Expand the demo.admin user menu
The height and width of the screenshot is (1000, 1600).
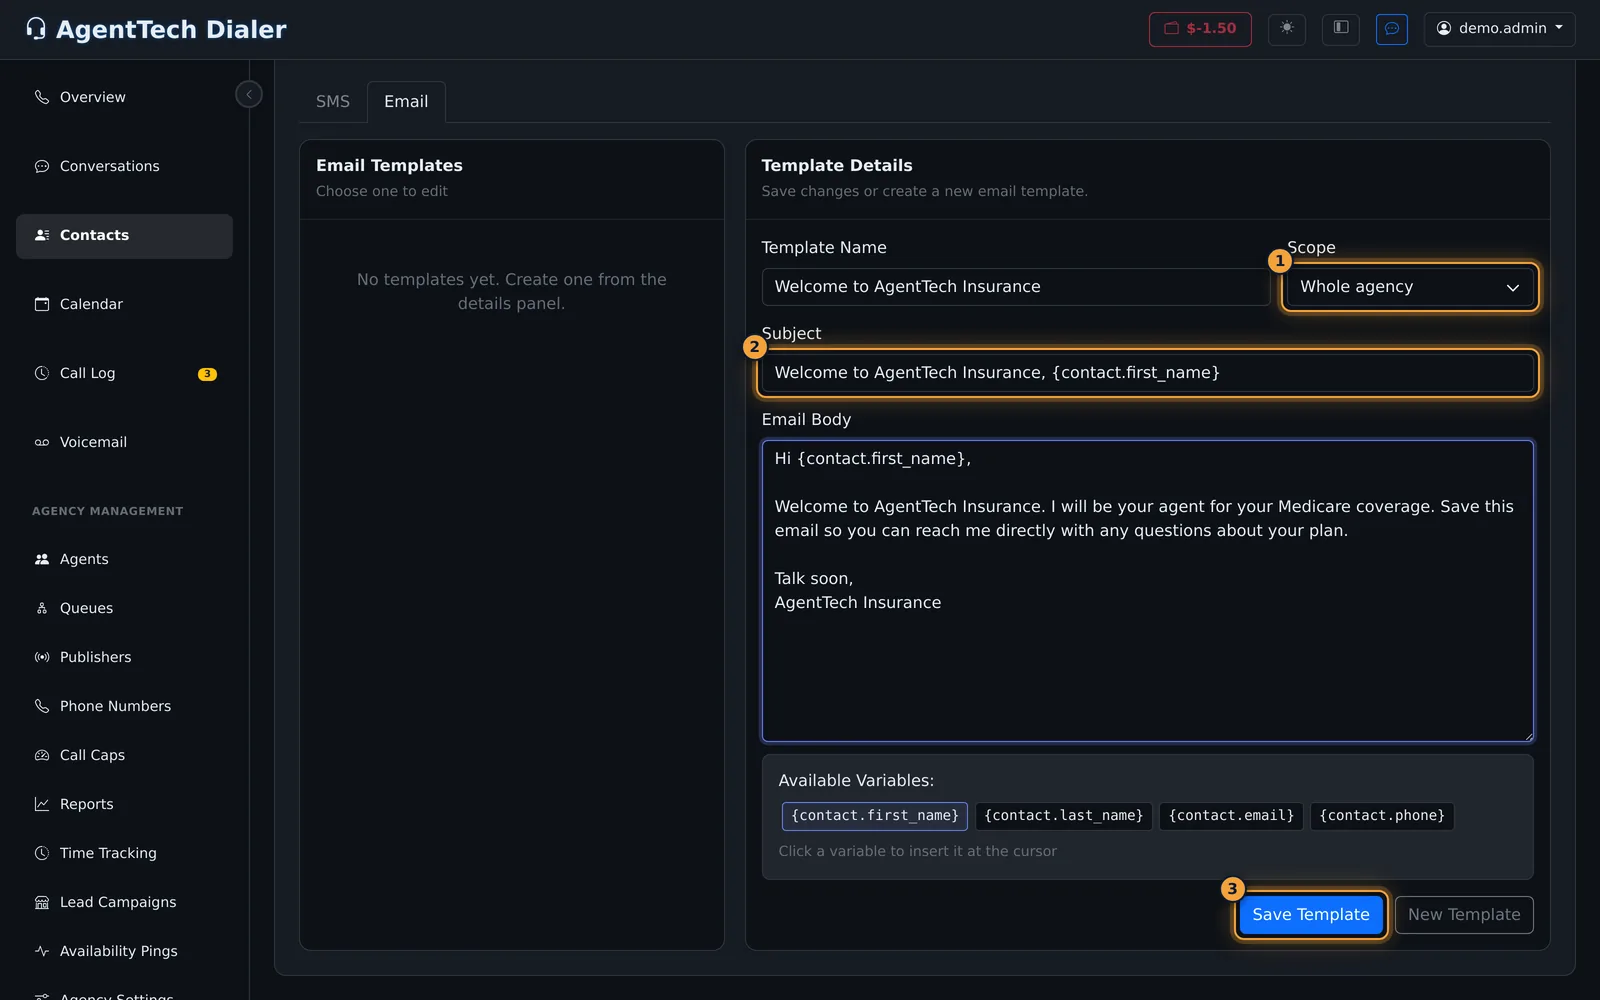(1499, 29)
